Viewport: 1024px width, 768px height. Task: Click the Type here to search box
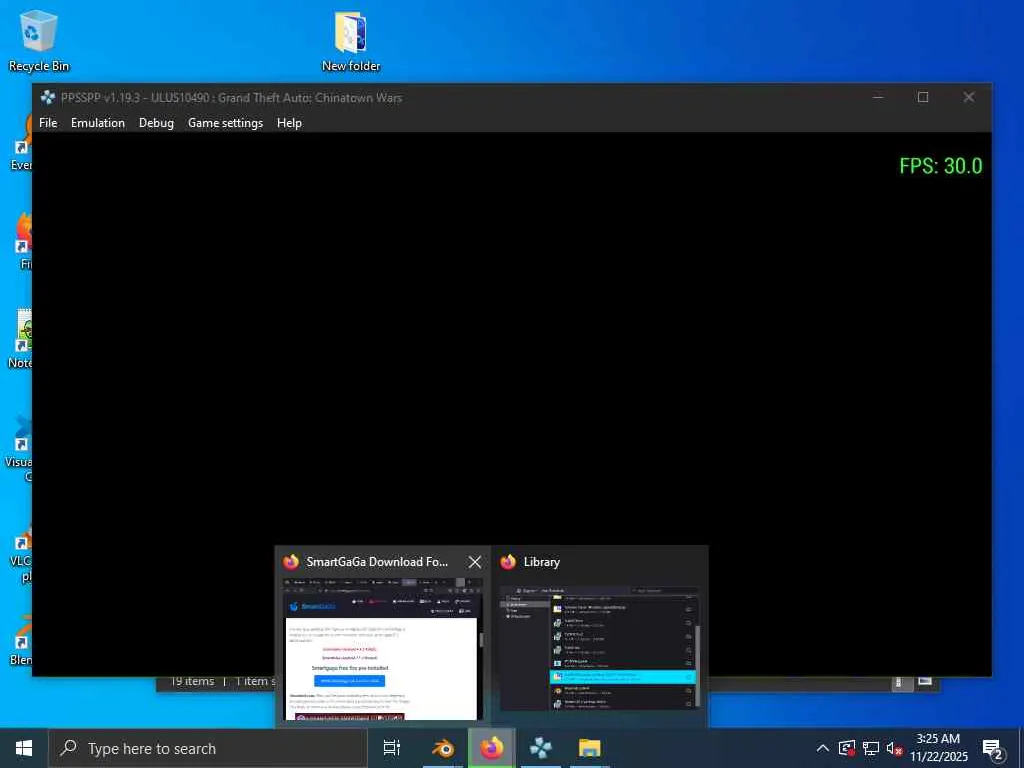(x=208, y=748)
